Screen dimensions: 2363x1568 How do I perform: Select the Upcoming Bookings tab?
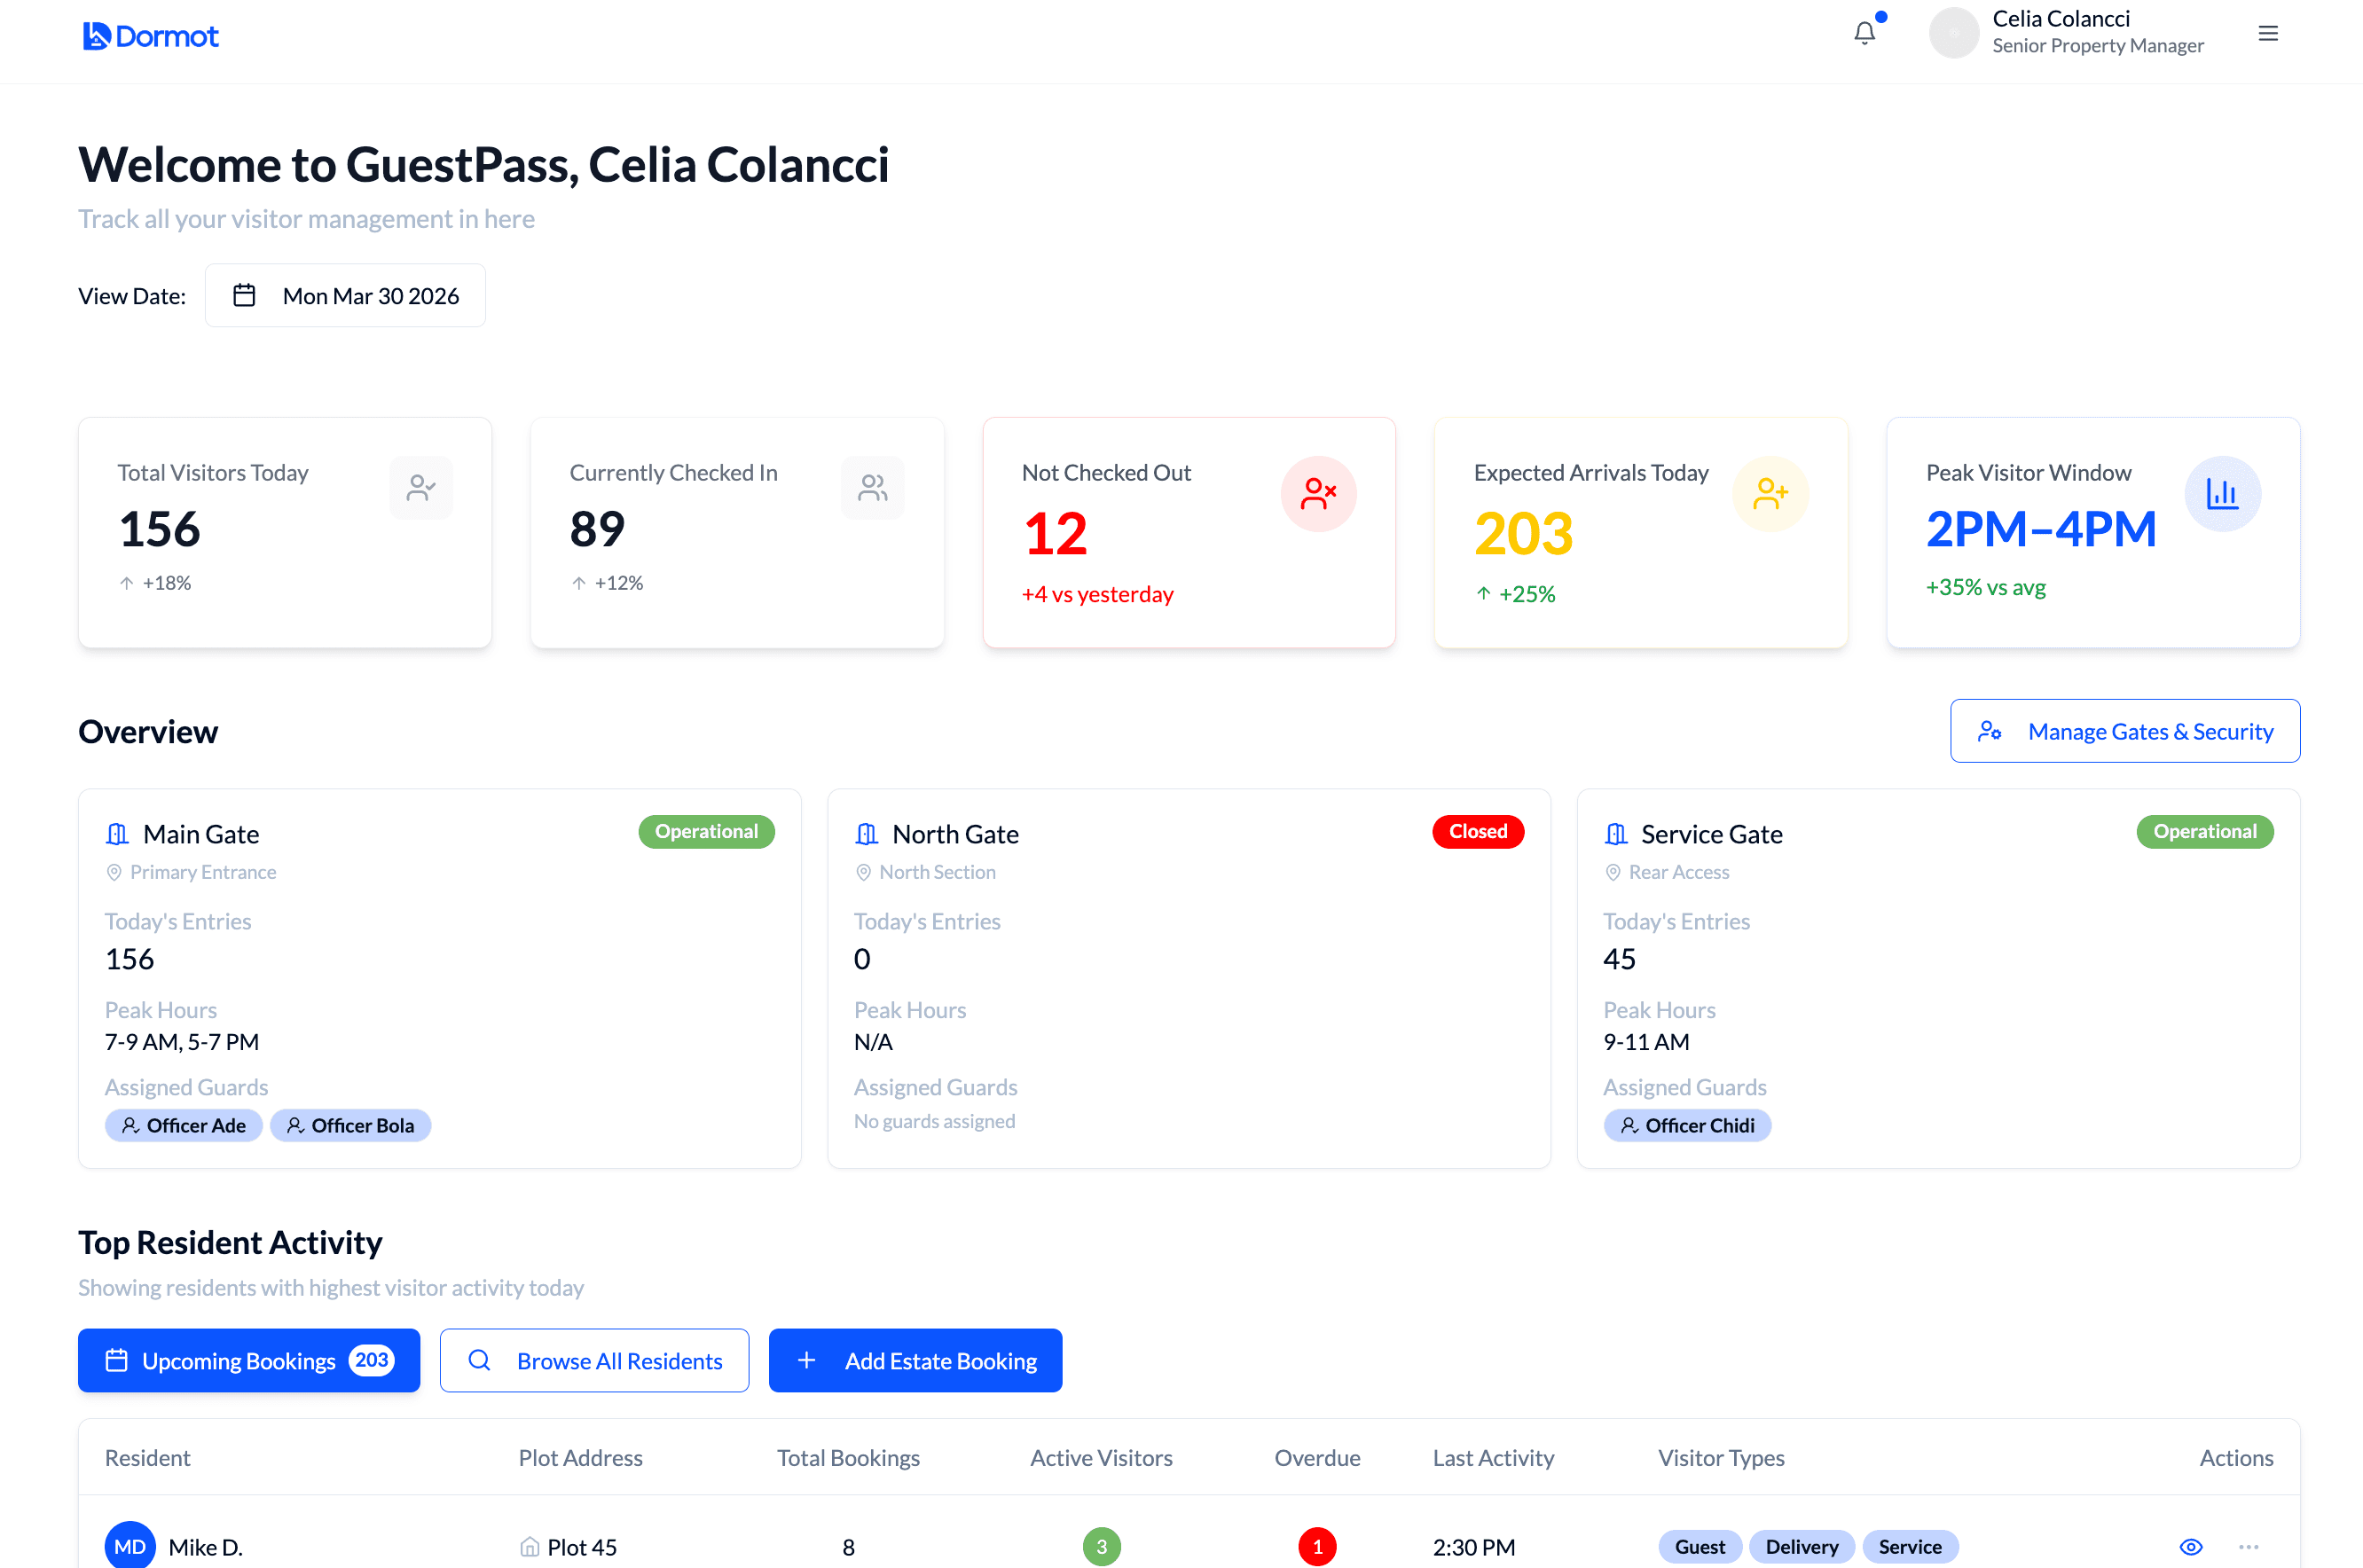click(x=248, y=1360)
